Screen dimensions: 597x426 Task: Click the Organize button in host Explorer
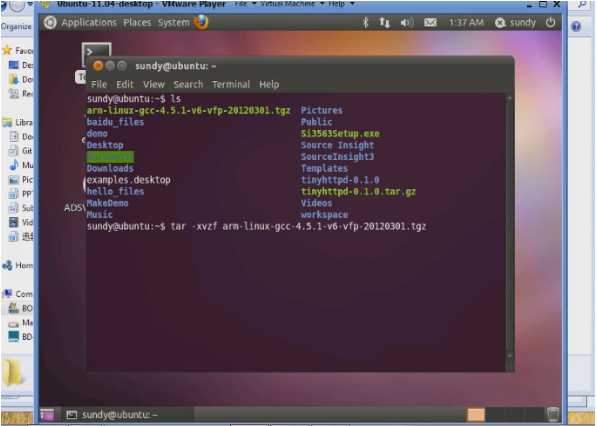(x=16, y=26)
